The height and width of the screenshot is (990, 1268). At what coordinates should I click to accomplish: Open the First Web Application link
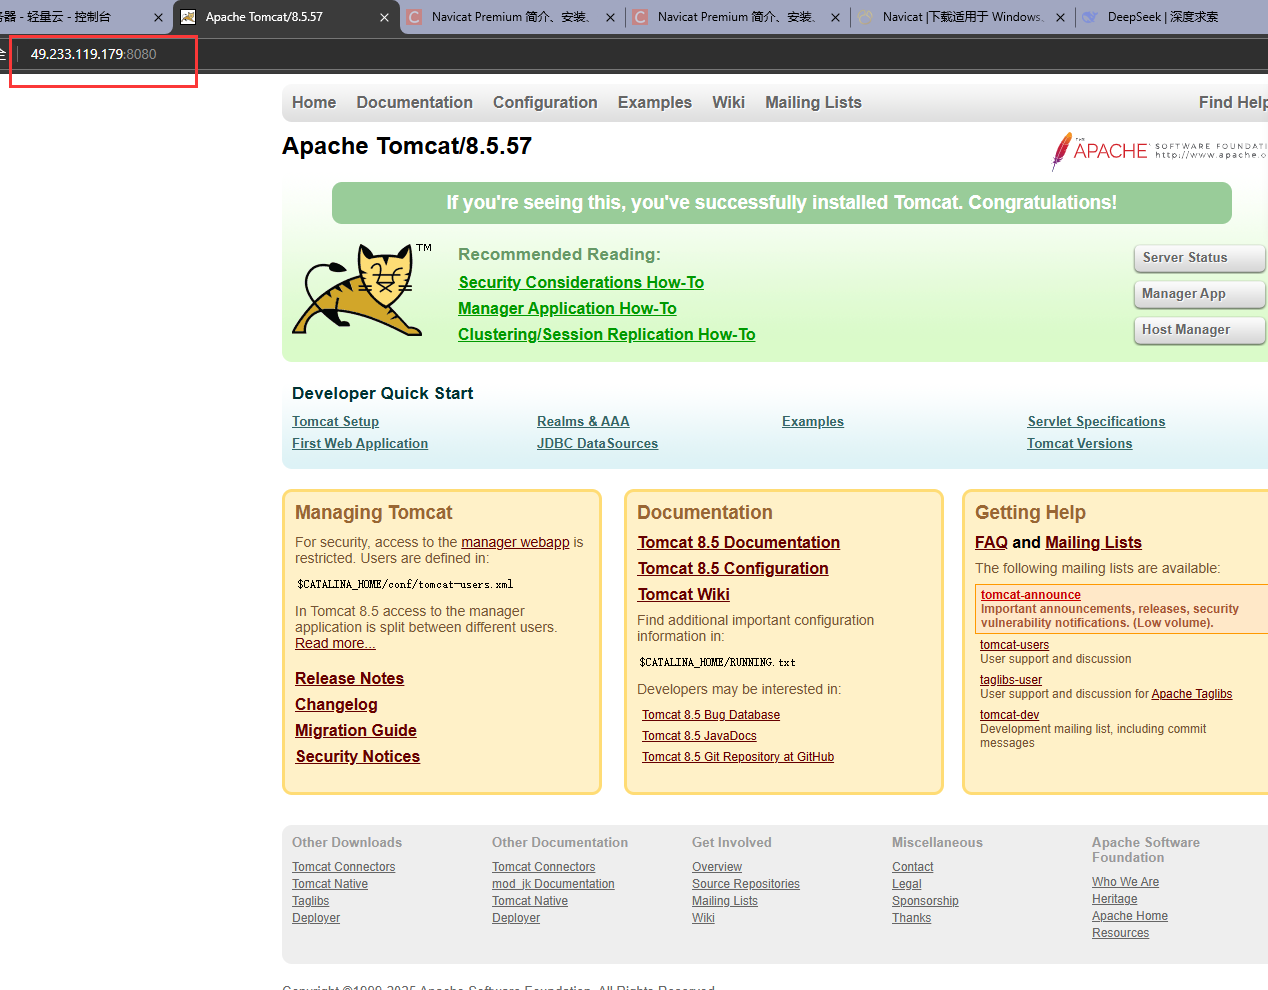(360, 444)
